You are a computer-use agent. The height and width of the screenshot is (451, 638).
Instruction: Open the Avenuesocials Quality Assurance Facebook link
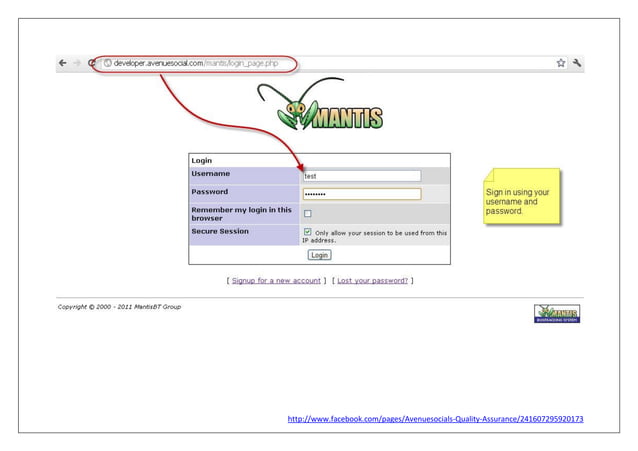[x=435, y=418]
